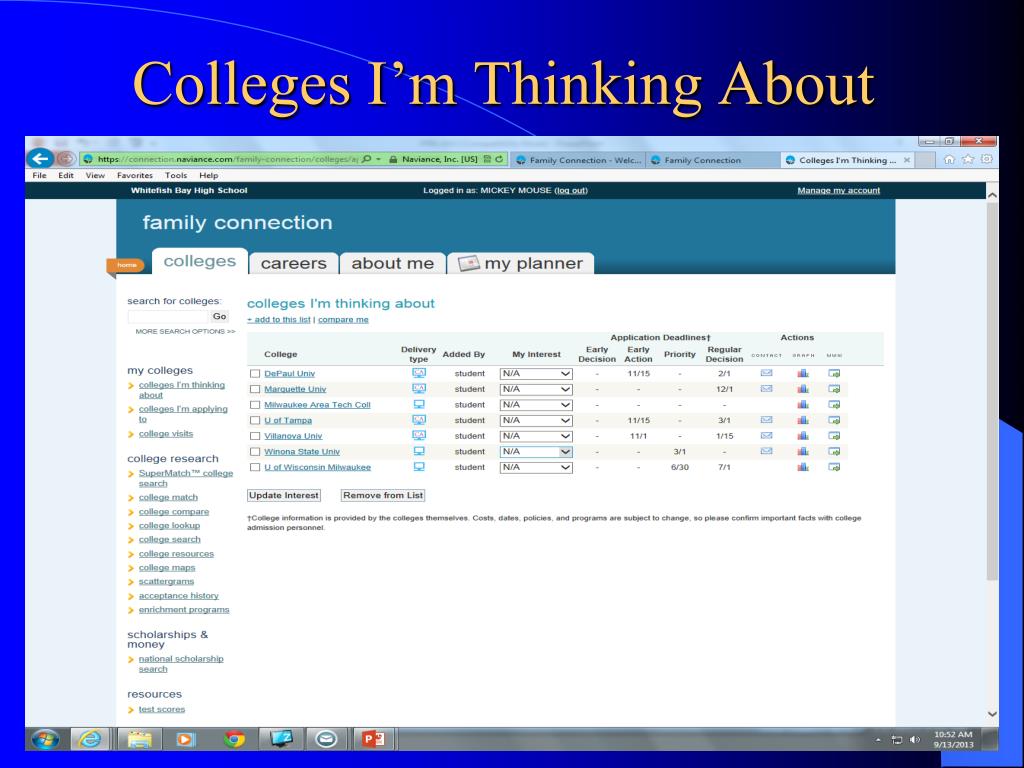Open the graph icon for Winona State Univ
This screenshot has width=1024, height=768.
(x=803, y=451)
